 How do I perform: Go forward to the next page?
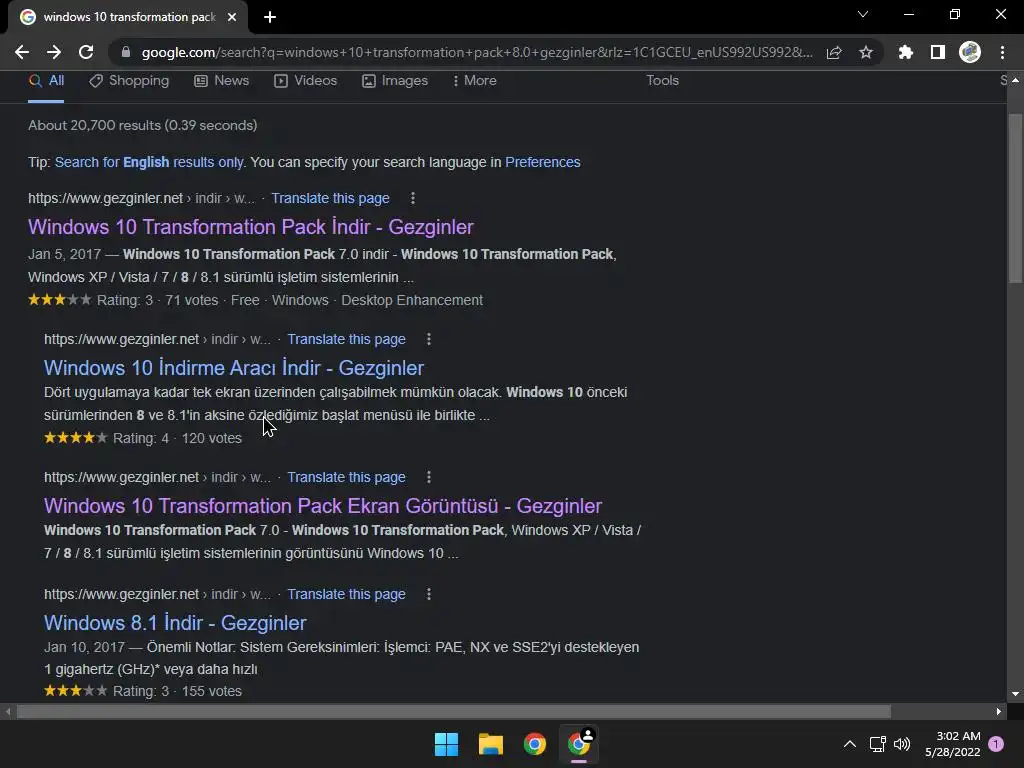coord(54,52)
